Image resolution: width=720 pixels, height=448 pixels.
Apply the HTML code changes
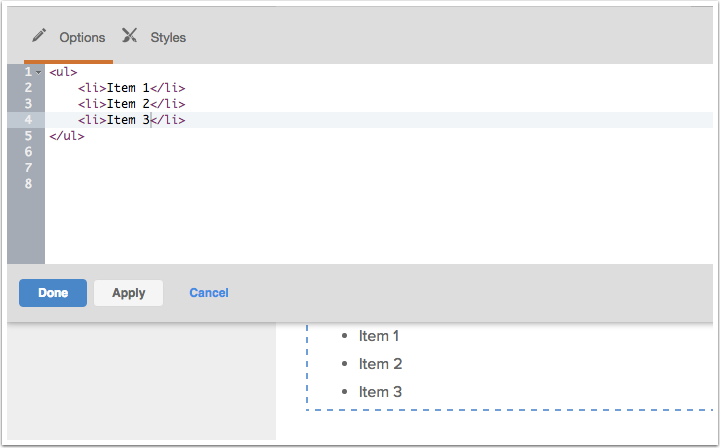coord(128,293)
